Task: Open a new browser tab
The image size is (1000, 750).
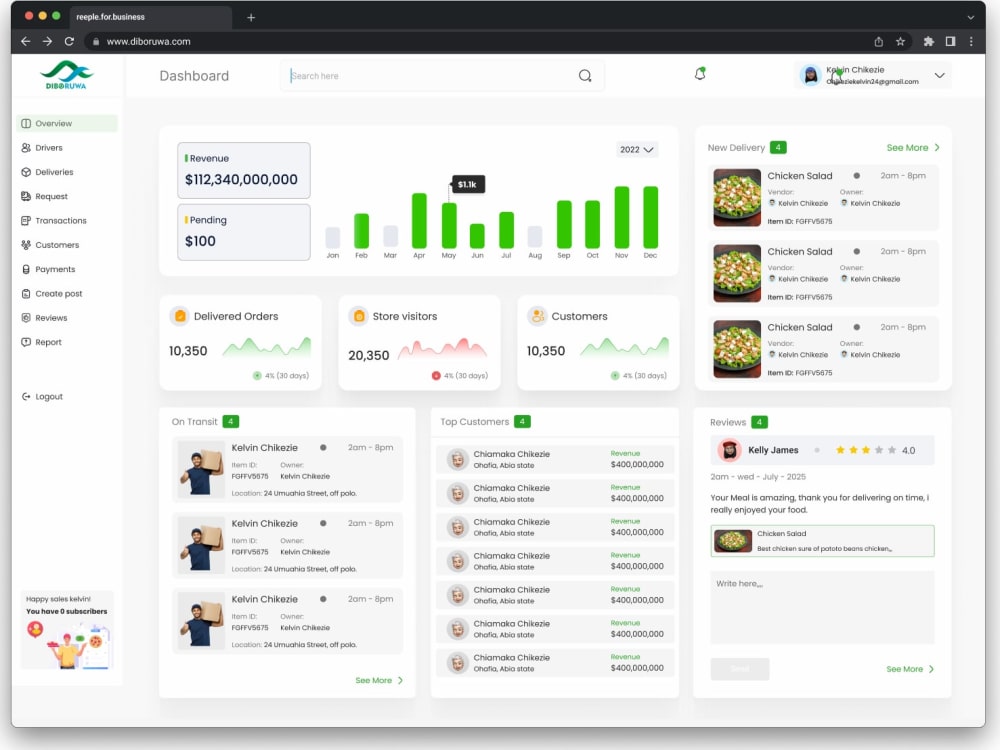Action: click(251, 17)
